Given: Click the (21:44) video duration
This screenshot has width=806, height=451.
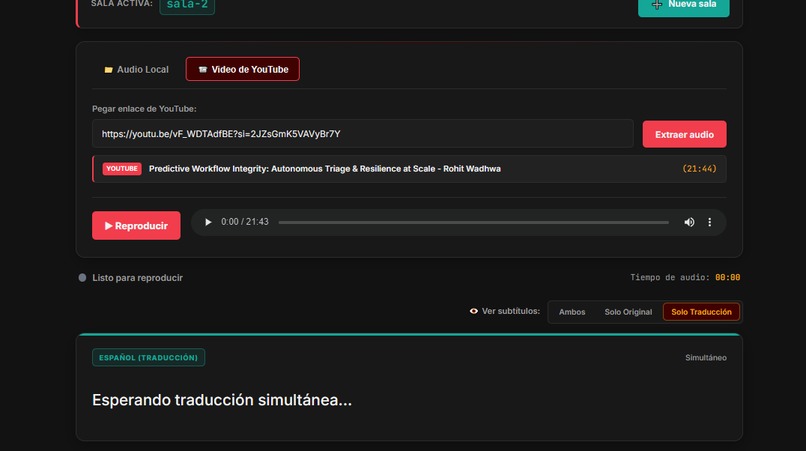Looking at the screenshot, I should 699,169.
